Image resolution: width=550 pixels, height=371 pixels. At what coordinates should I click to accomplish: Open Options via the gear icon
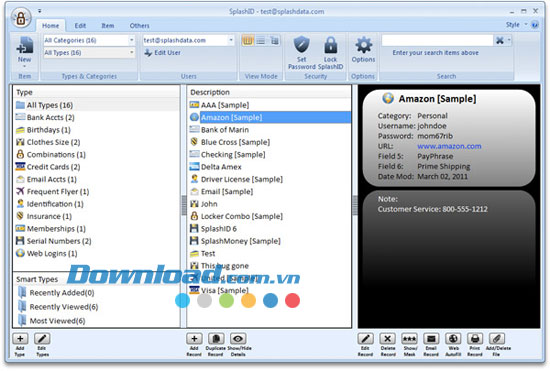point(363,45)
